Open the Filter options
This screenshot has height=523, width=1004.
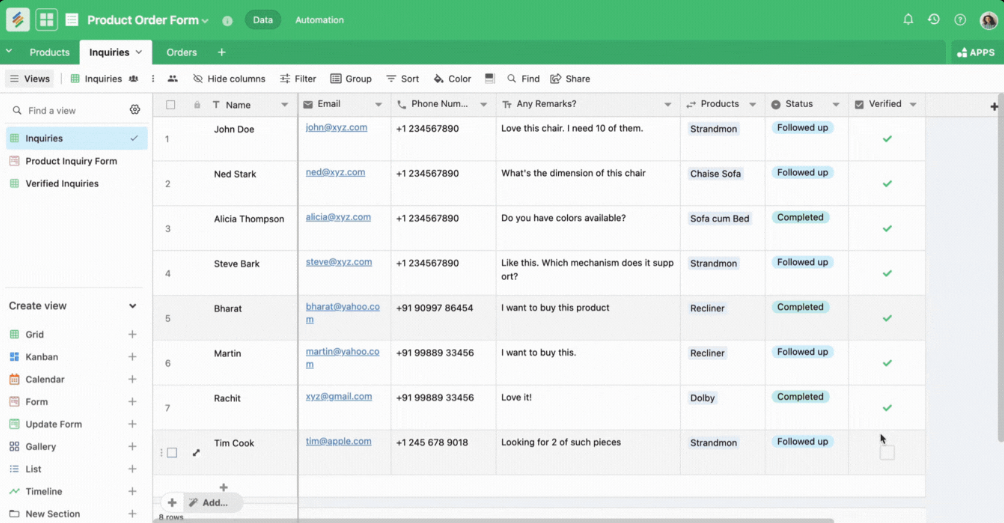pos(298,79)
